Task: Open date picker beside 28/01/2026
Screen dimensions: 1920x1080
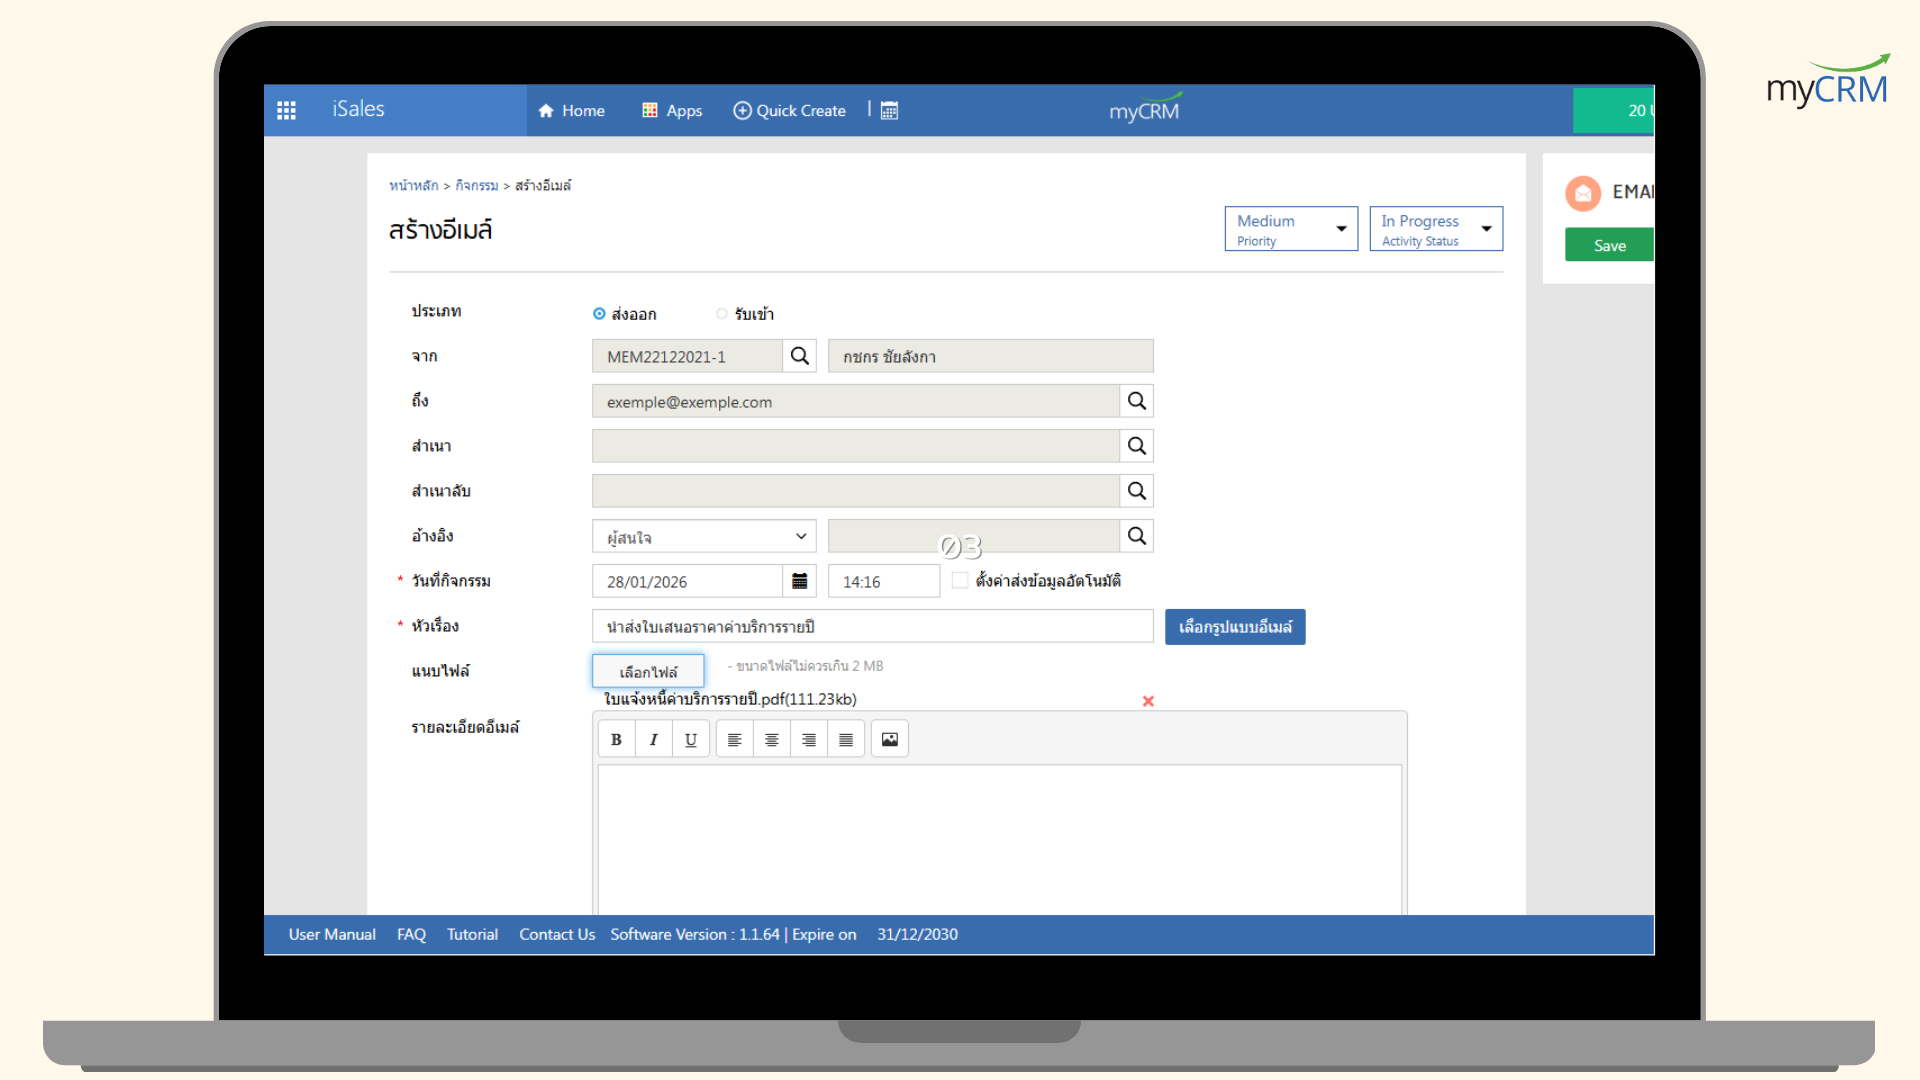Action: click(799, 581)
